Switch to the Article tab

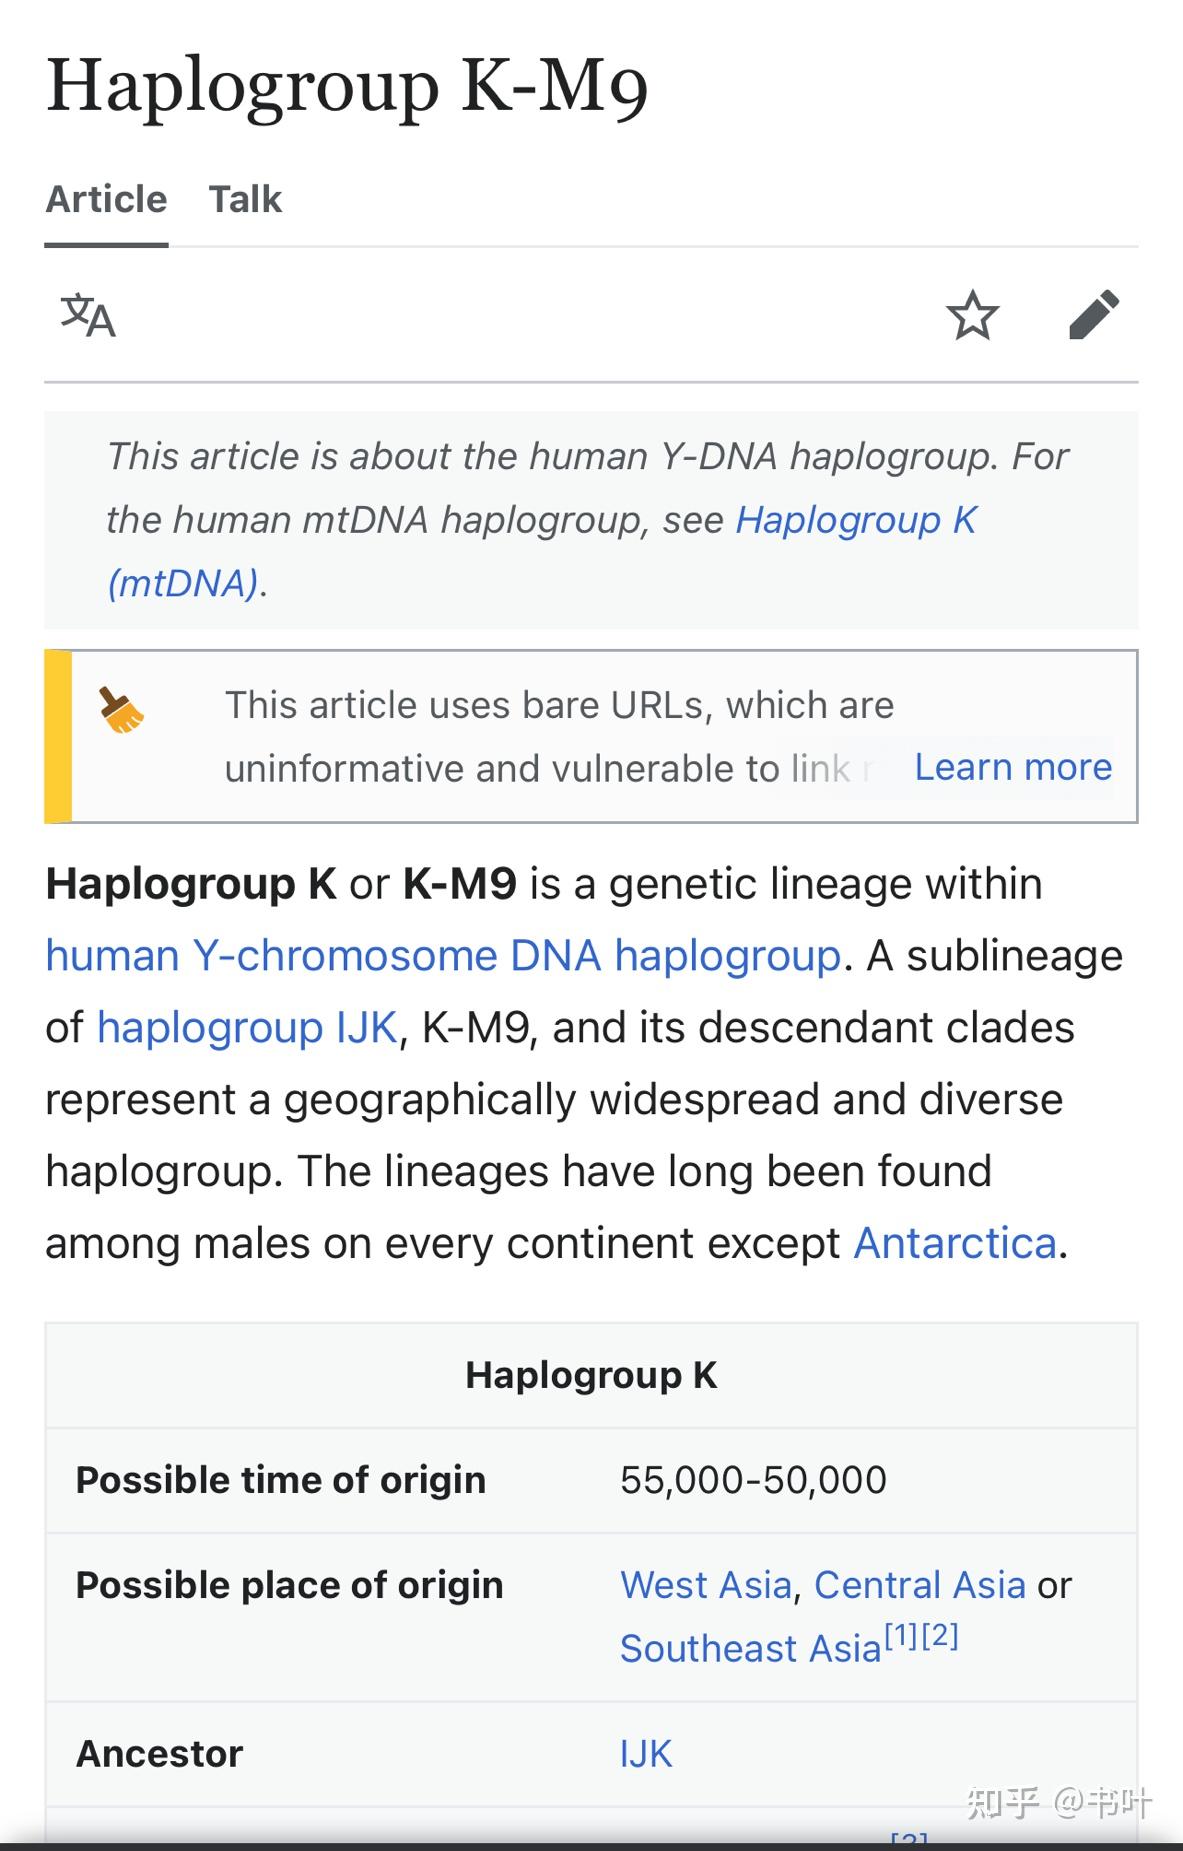[106, 199]
